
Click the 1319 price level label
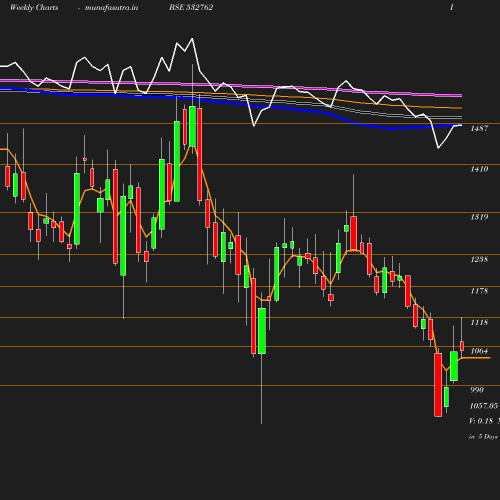(x=479, y=217)
